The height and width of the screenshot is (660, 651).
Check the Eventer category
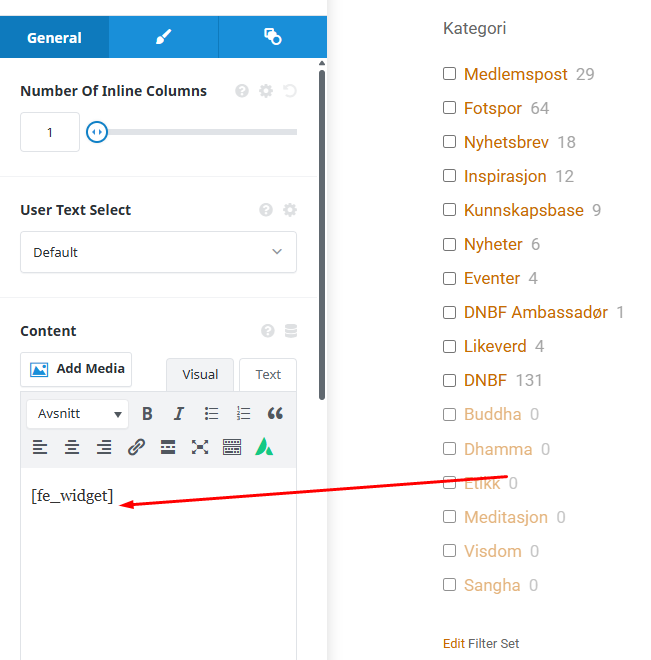(449, 278)
